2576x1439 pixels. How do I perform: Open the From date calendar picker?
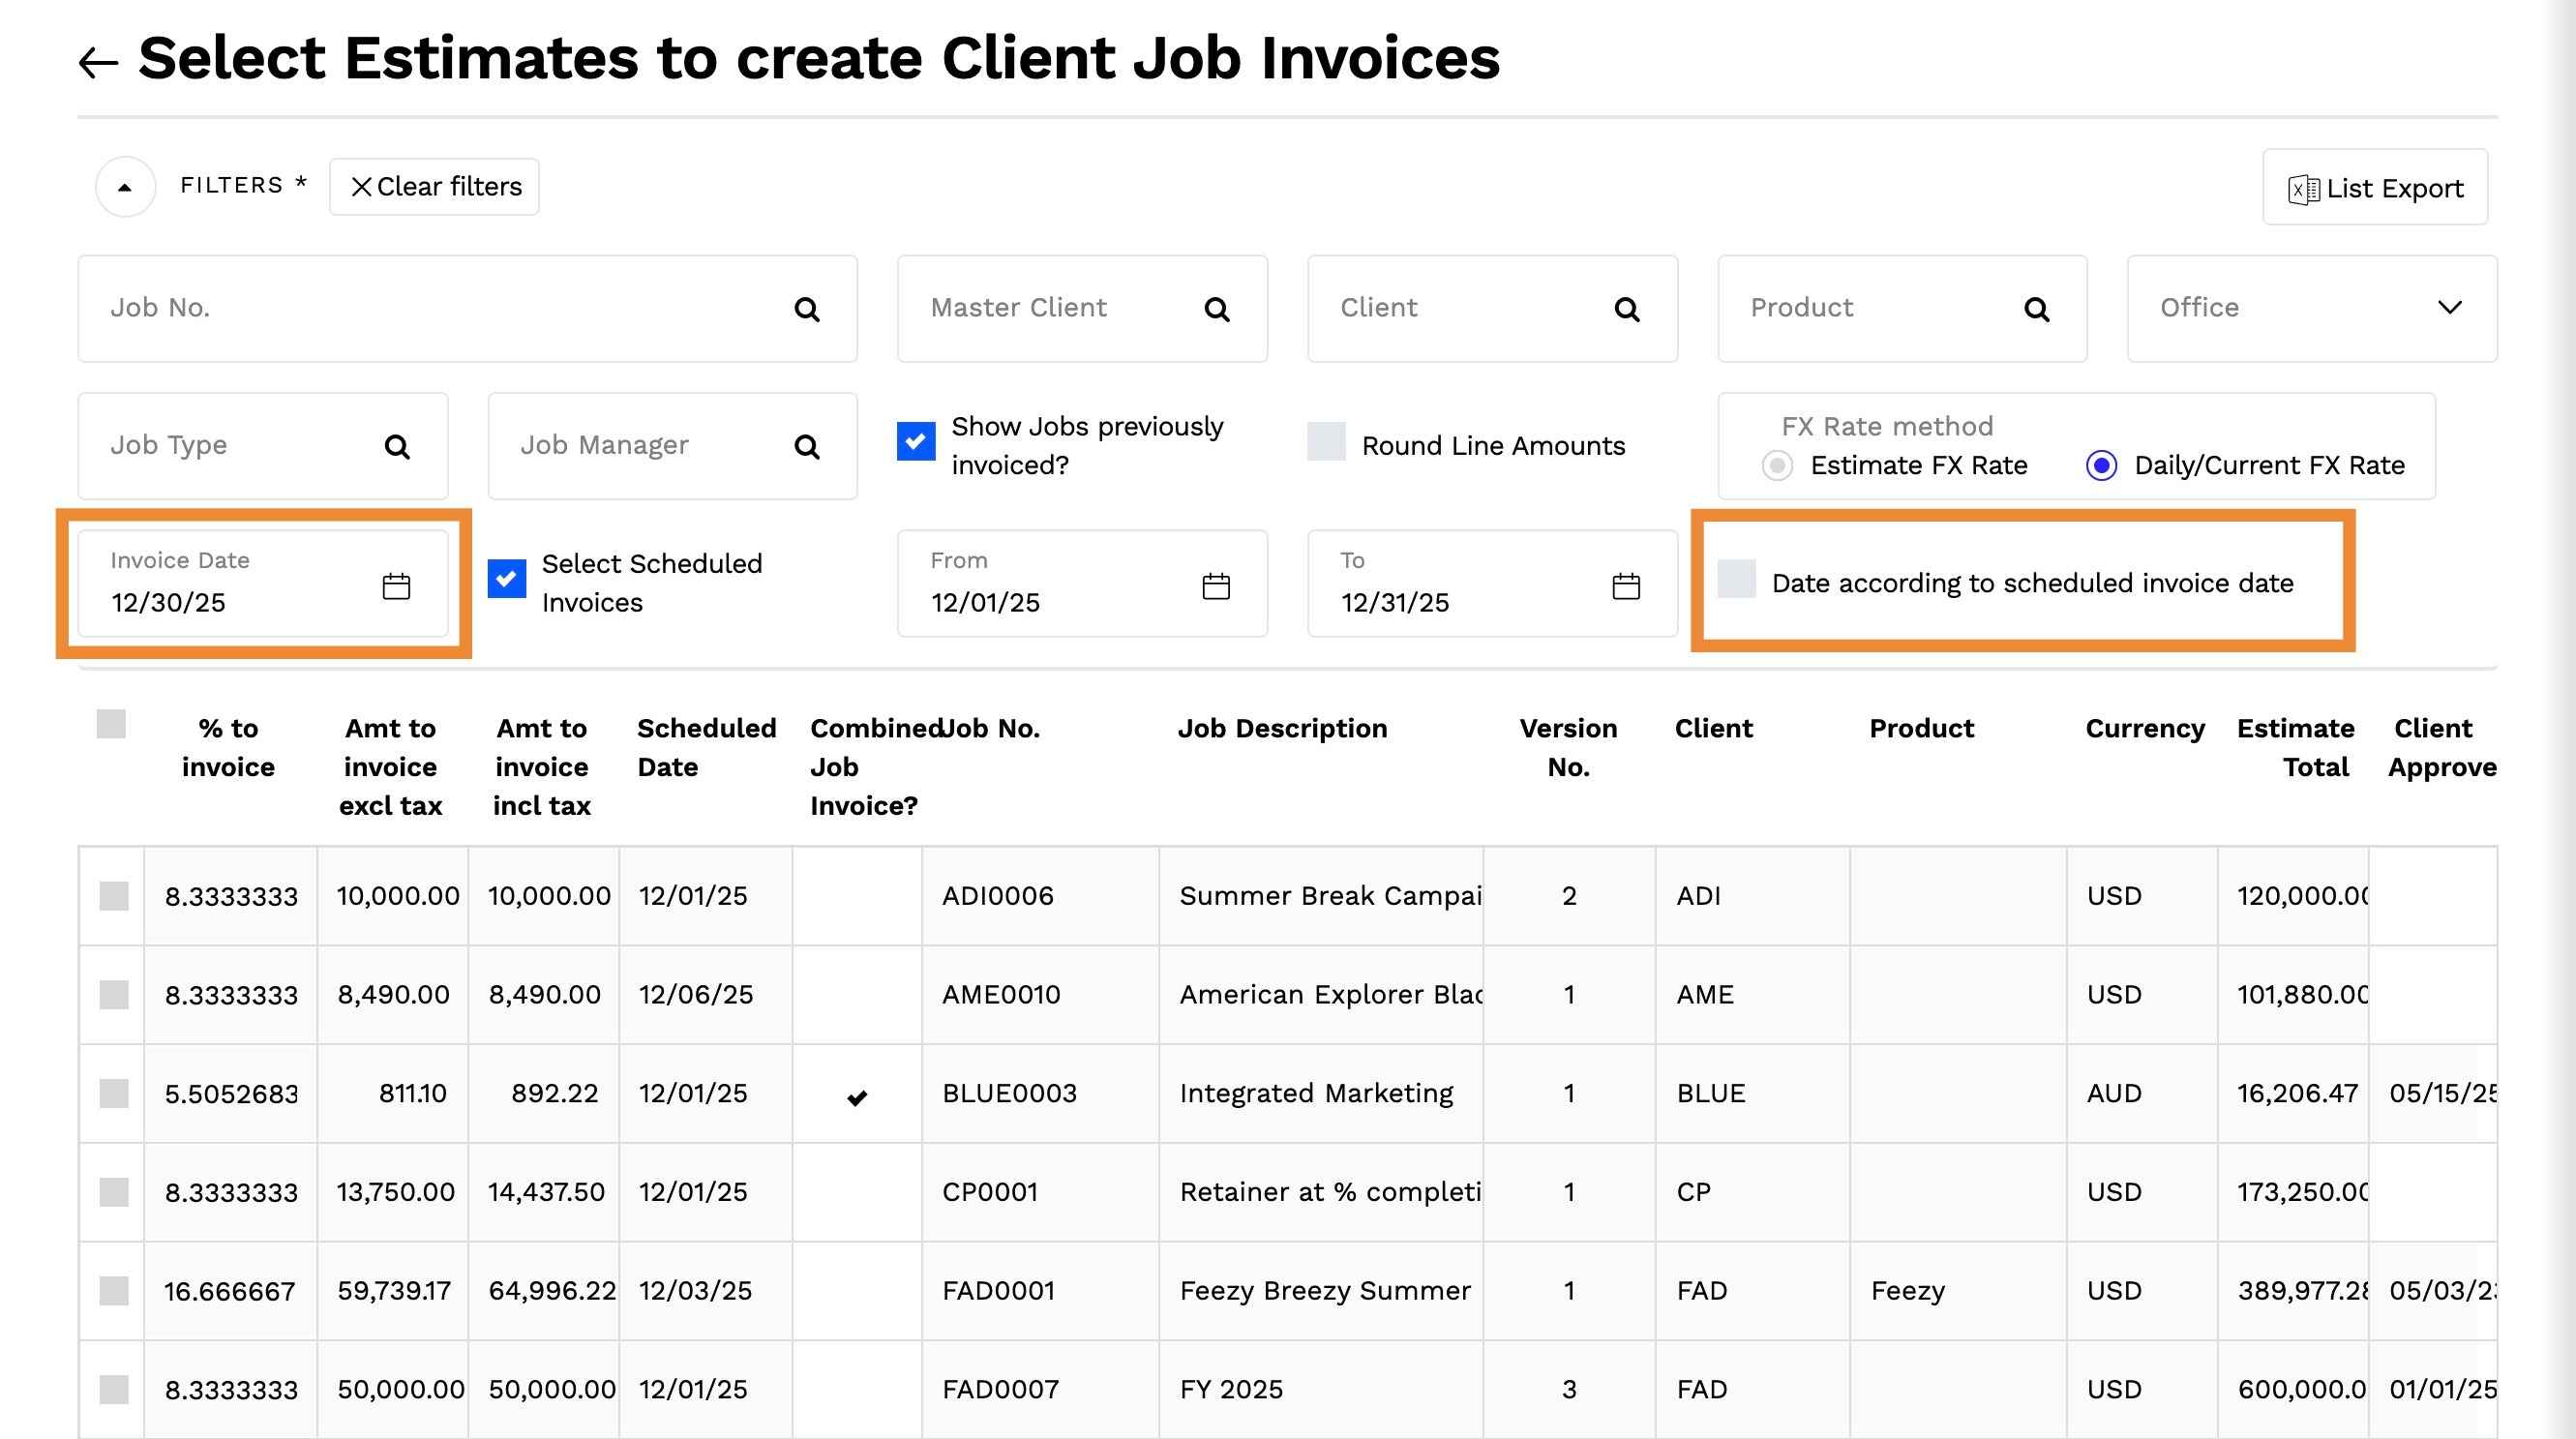point(1216,586)
